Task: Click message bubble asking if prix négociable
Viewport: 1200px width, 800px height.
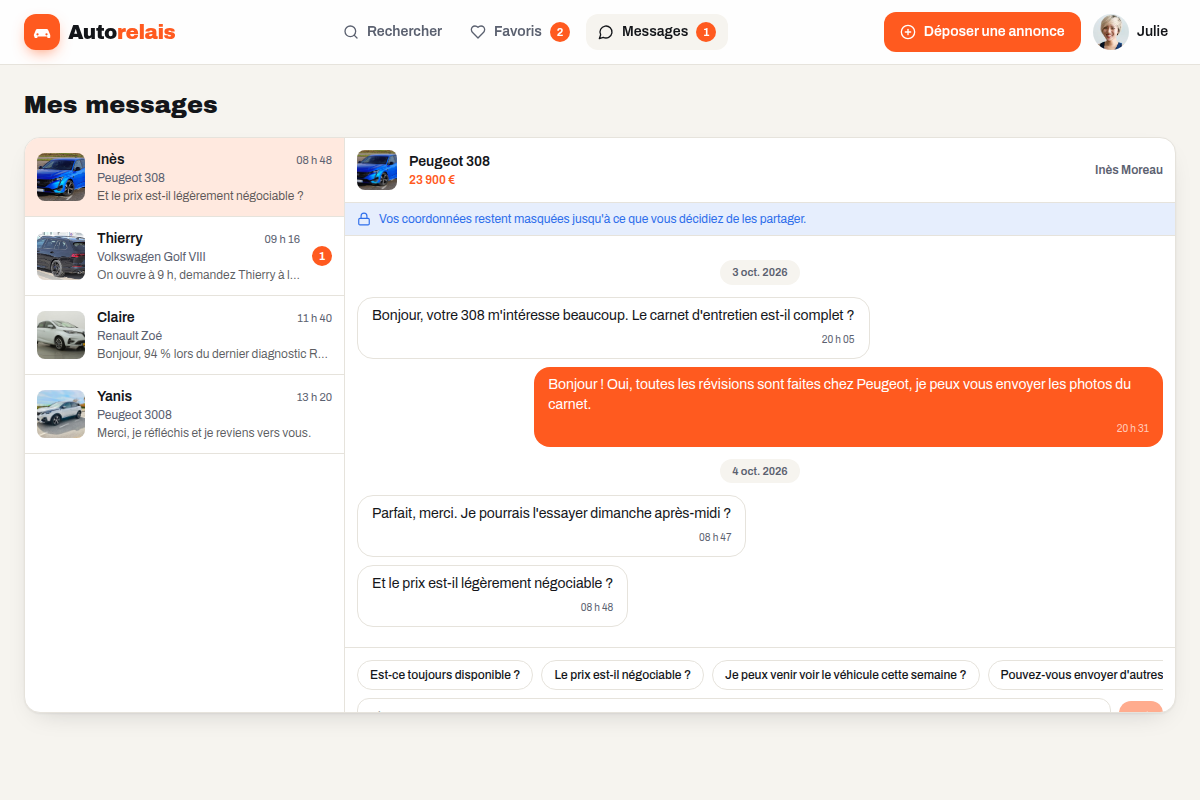Action: point(492,596)
